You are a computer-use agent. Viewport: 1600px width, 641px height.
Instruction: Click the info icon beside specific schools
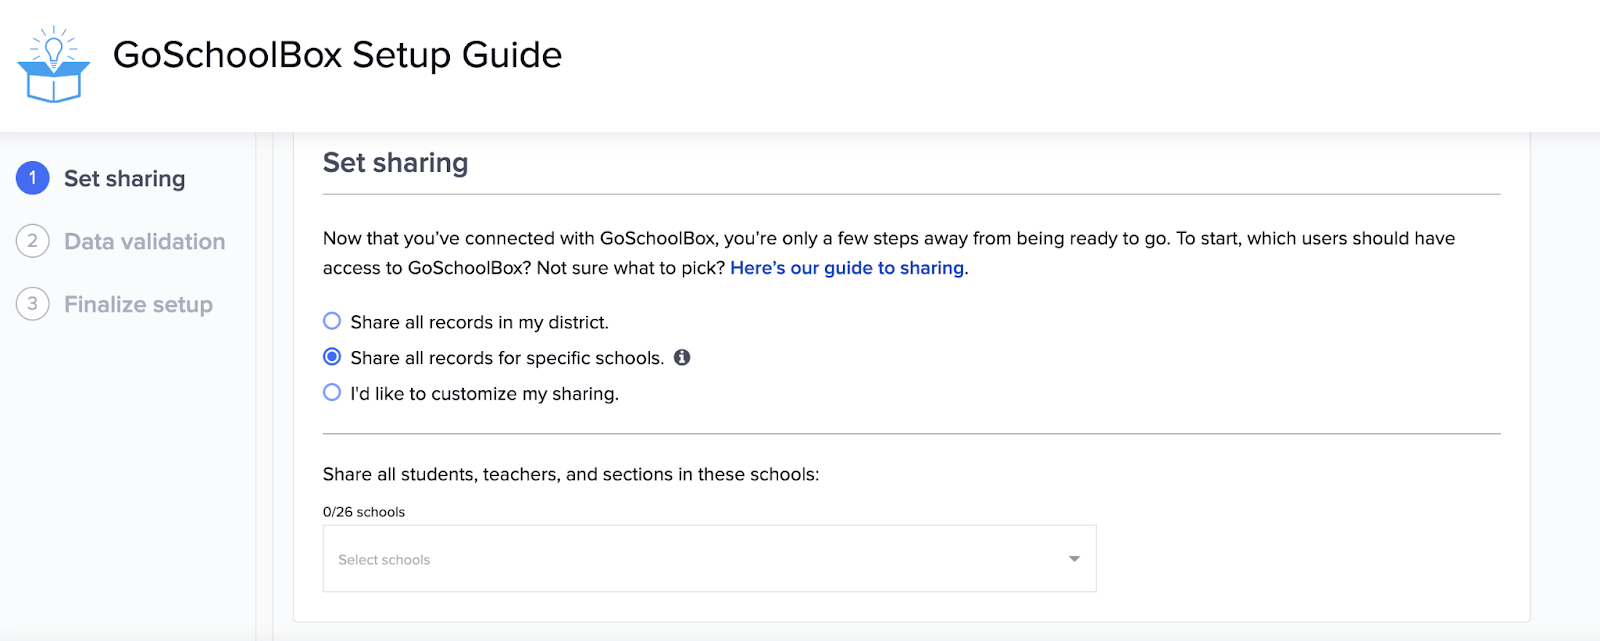[x=682, y=357]
